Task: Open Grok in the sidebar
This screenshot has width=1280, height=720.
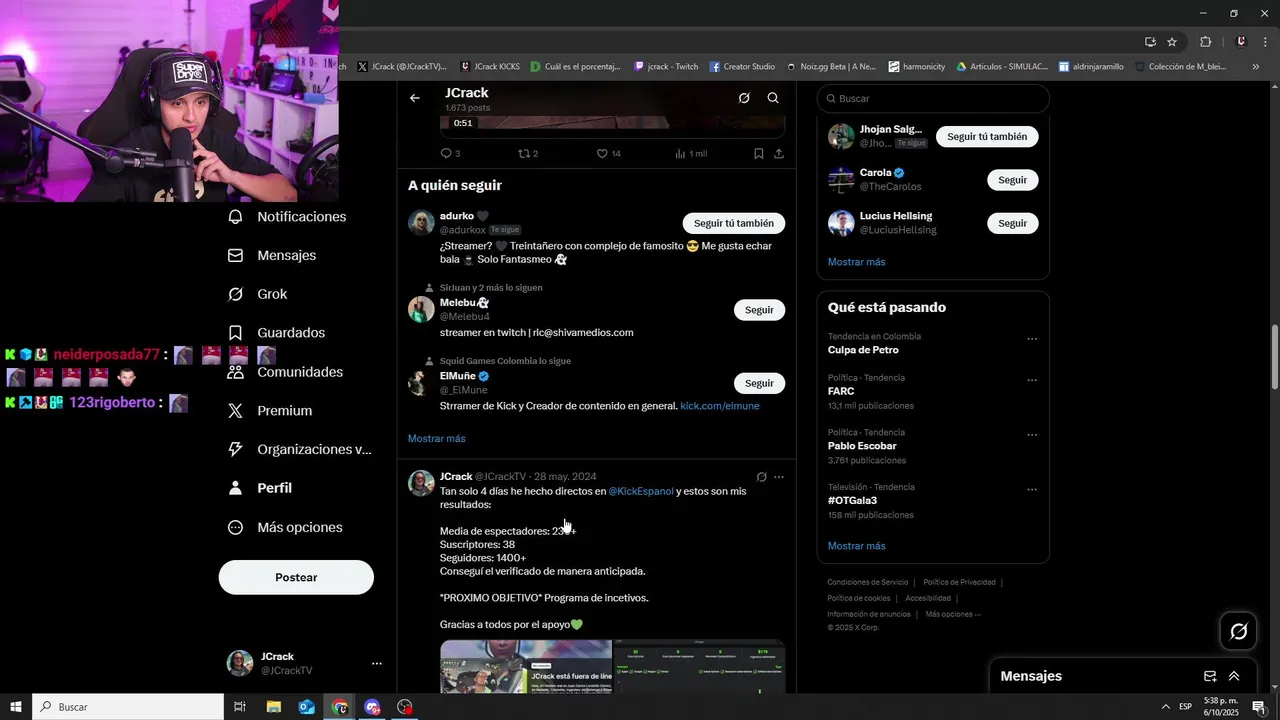Action: (x=257, y=294)
